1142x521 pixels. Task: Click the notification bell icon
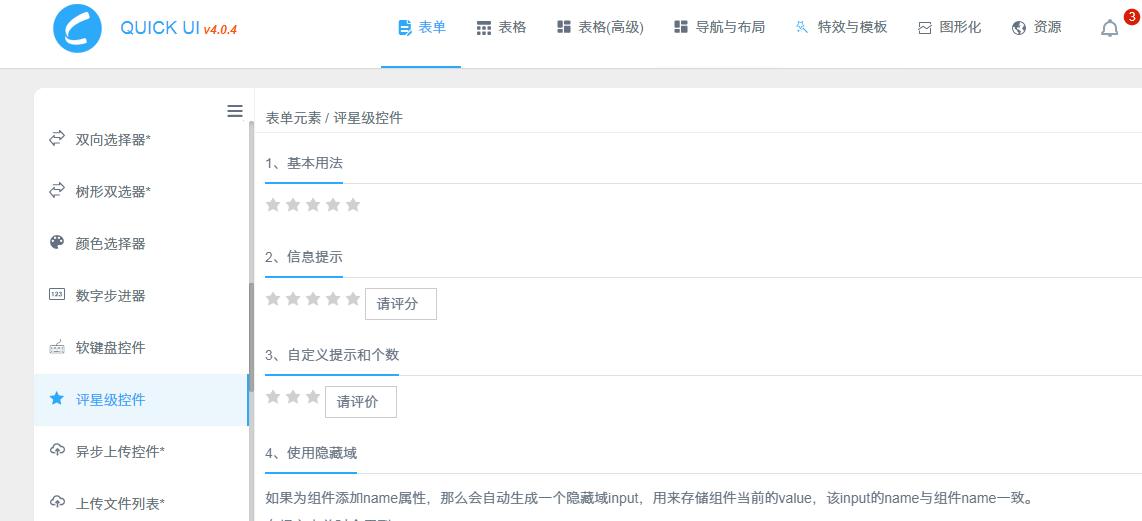1109,28
